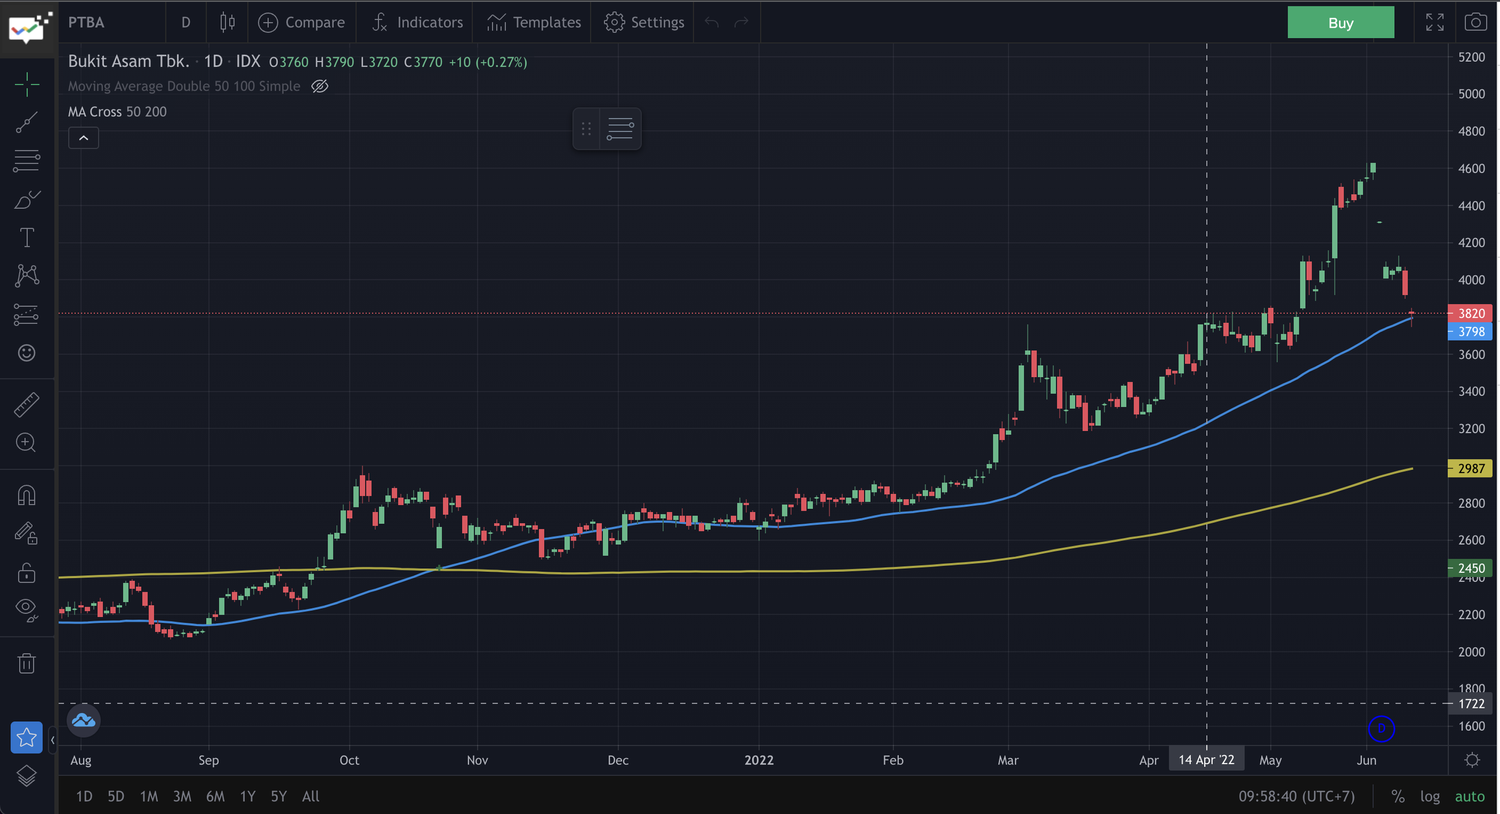Lock all drawings with the lock icon
This screenshot has width=1500, height=814.
click(x=26, y=571)
